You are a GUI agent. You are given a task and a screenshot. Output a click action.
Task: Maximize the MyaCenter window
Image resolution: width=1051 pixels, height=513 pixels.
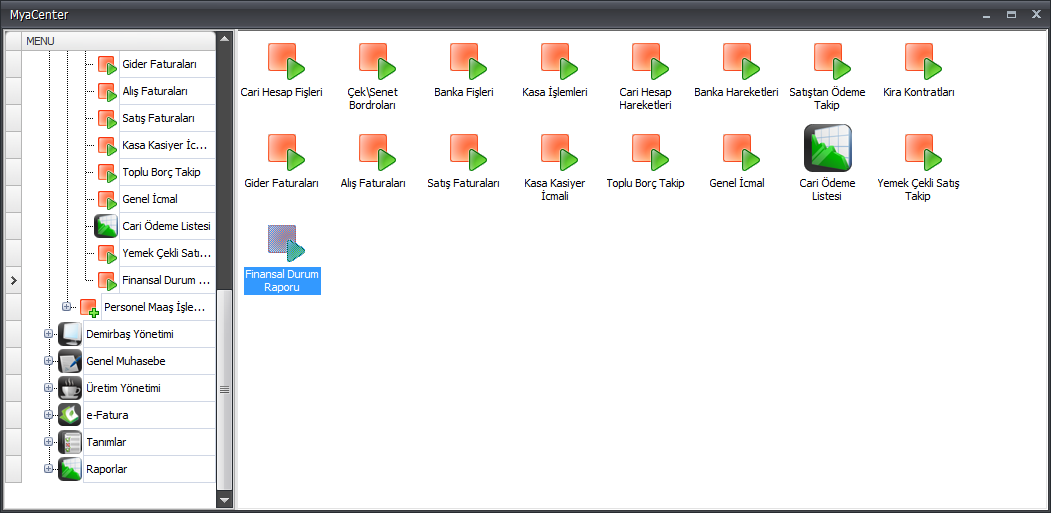[1011, 14]
